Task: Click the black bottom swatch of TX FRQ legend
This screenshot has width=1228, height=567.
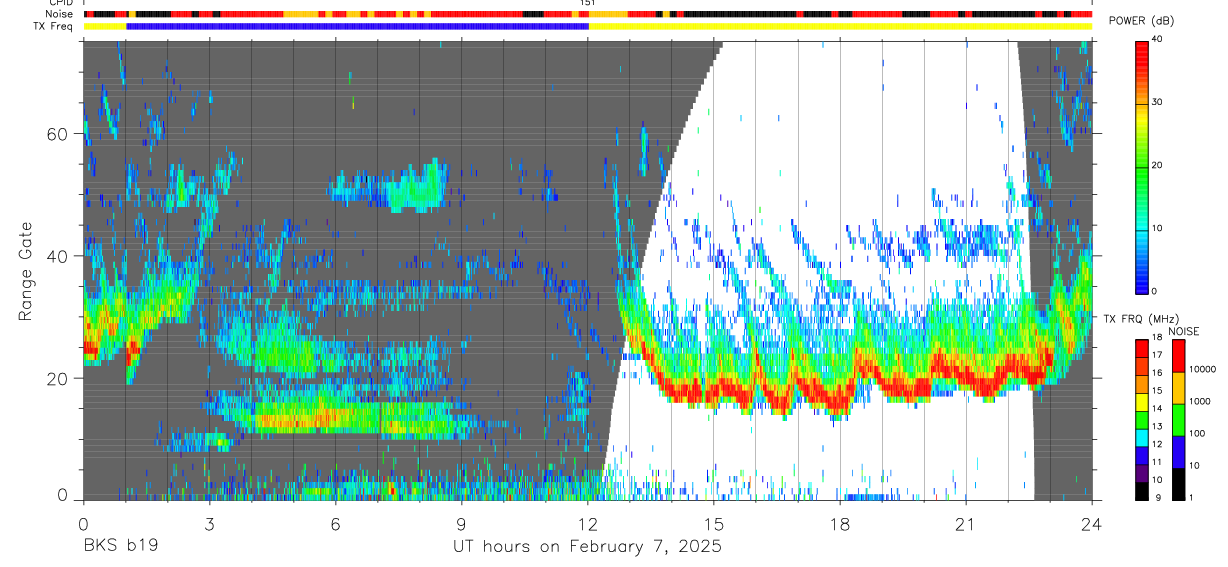Action: pyautogui.click(x=1141, y=491)
